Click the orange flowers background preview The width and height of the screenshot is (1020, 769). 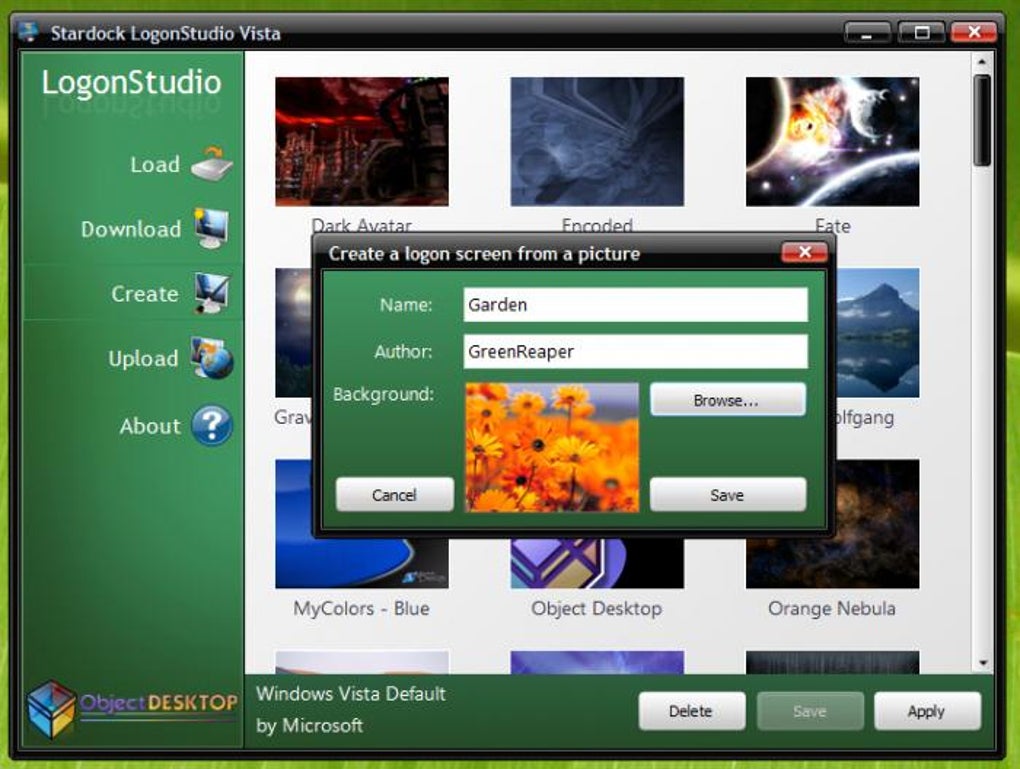pyautogui.click(x=552, y=447)
